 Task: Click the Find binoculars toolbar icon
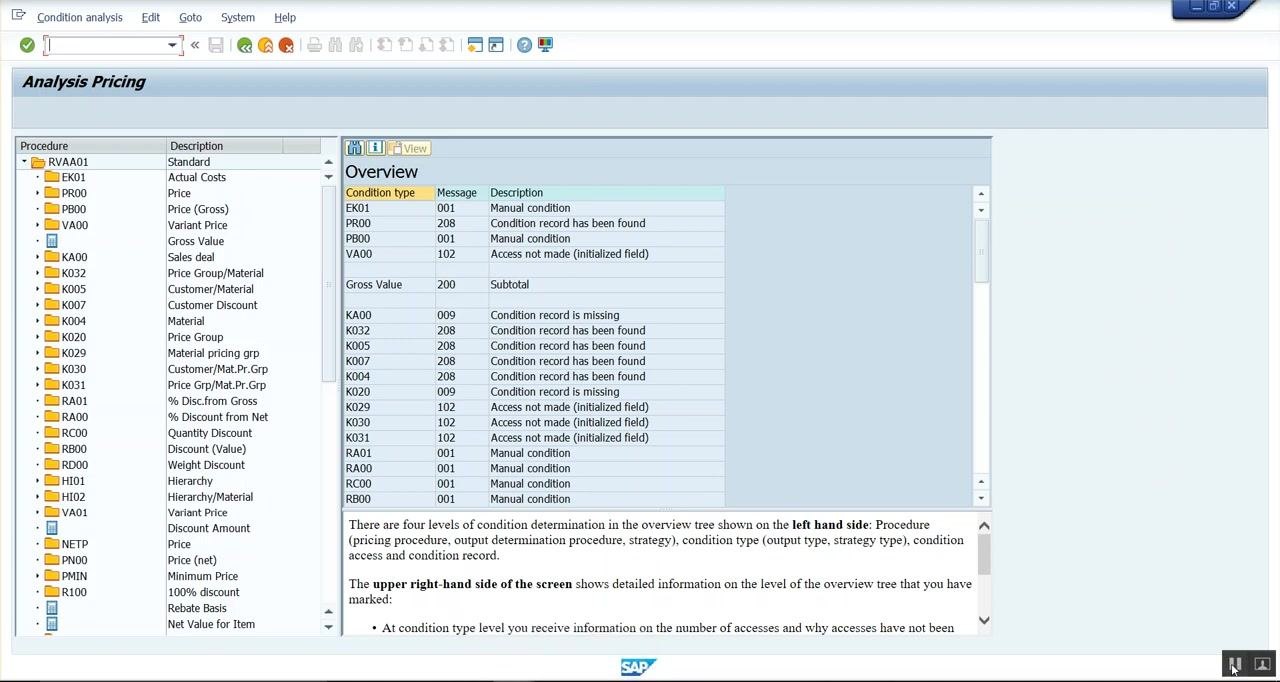(335, 45)
